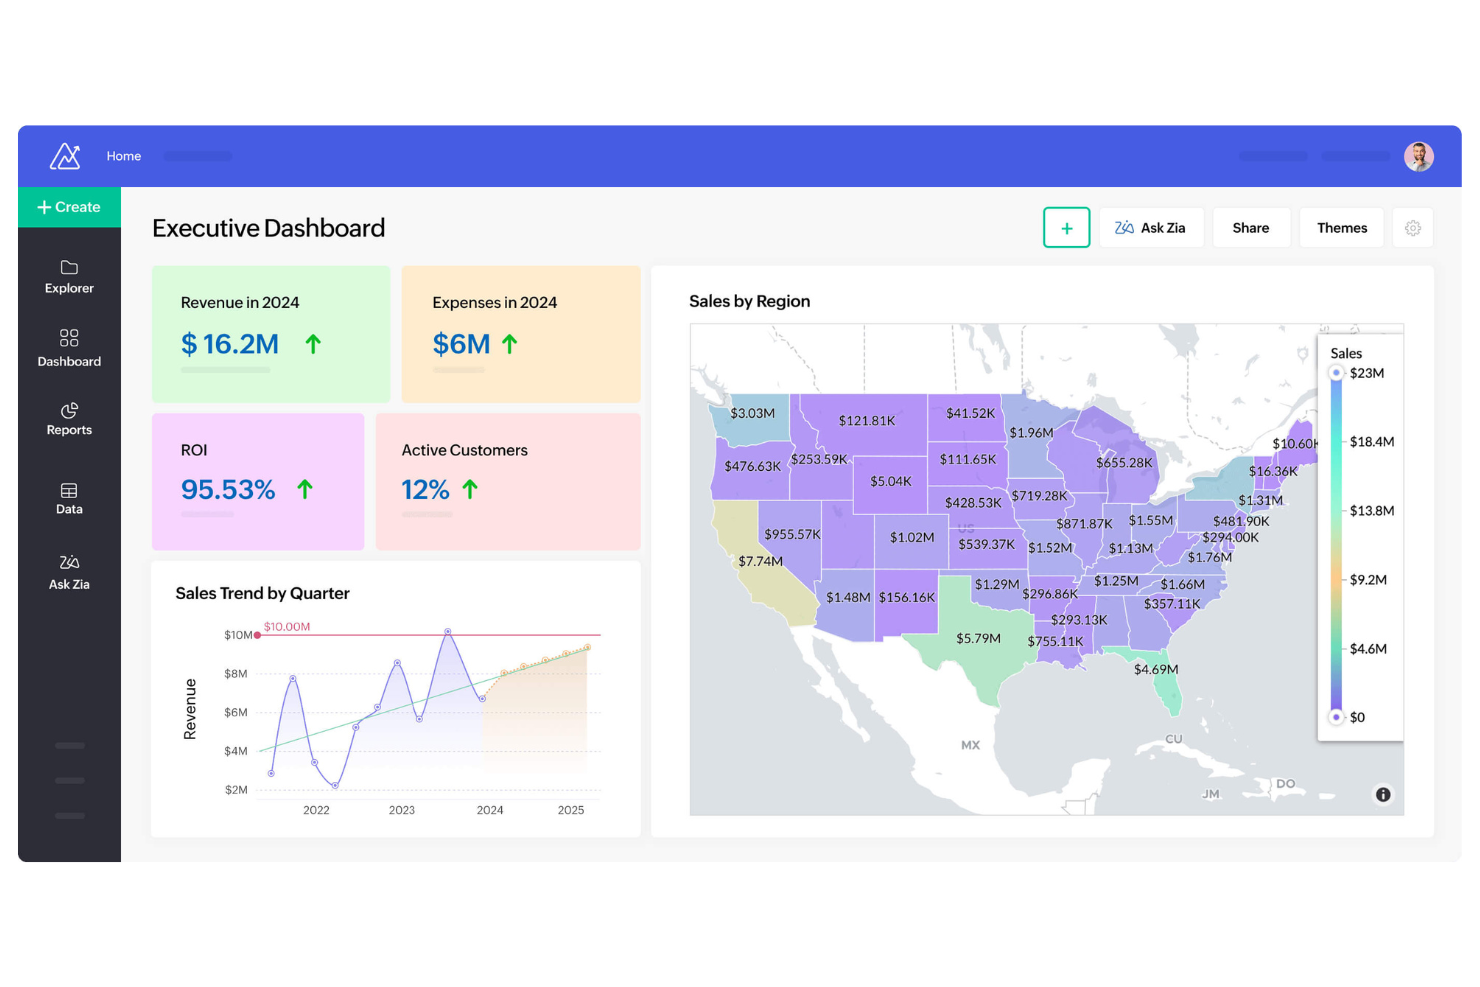This screenshot has width=1480, height=987.
Task: Click the + Create button
Action: (69, 207)
